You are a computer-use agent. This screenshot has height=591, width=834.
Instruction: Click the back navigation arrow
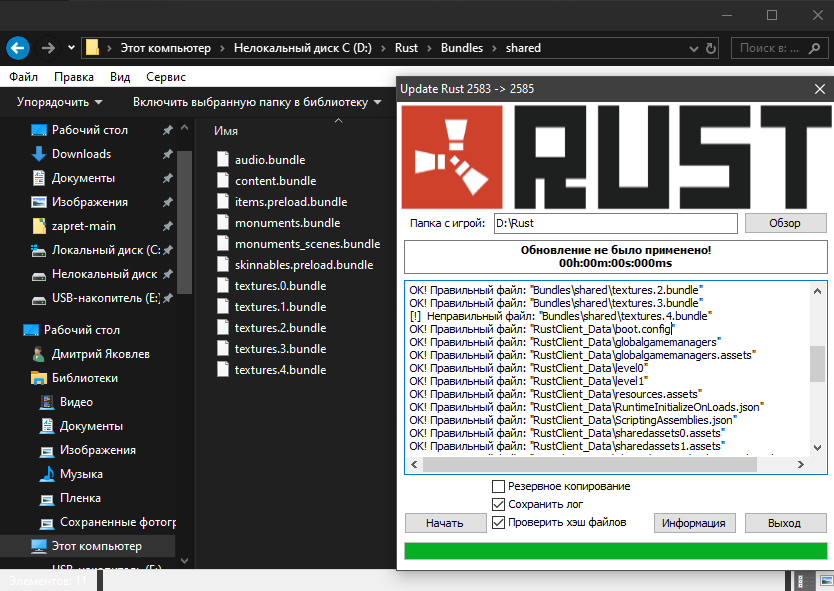[x=17, y=47]
